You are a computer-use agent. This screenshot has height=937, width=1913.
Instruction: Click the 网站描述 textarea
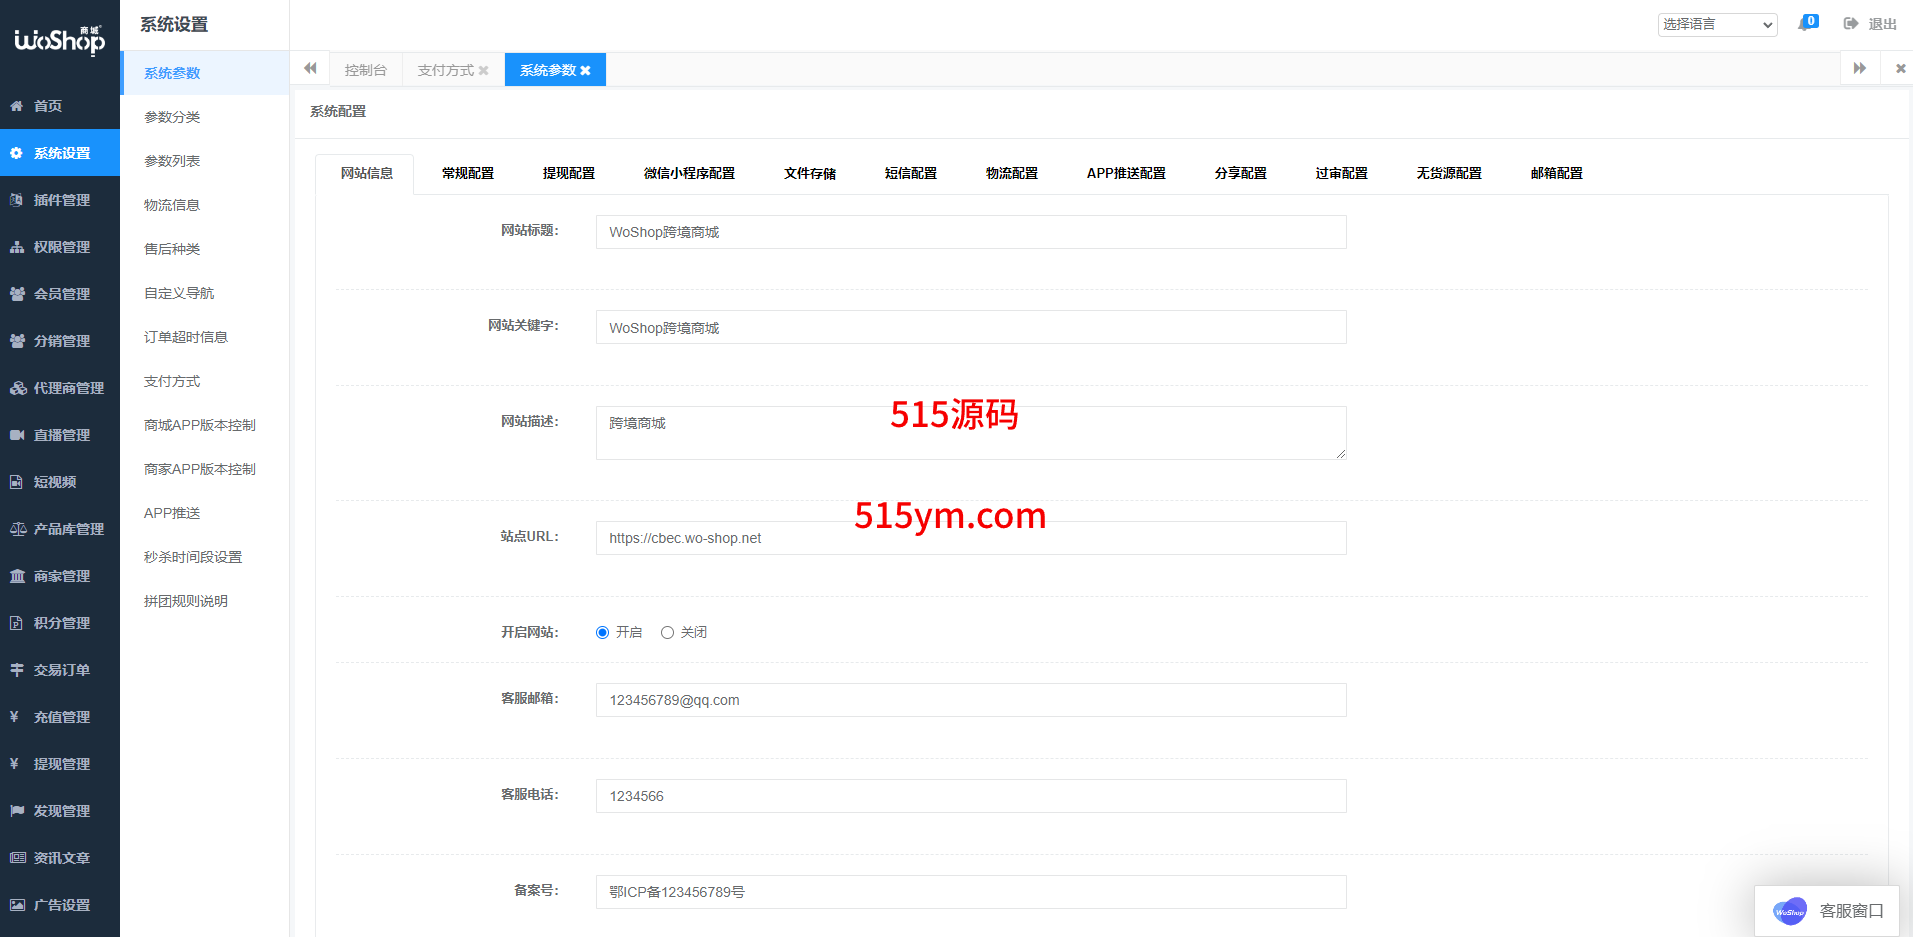coord(970,433)
